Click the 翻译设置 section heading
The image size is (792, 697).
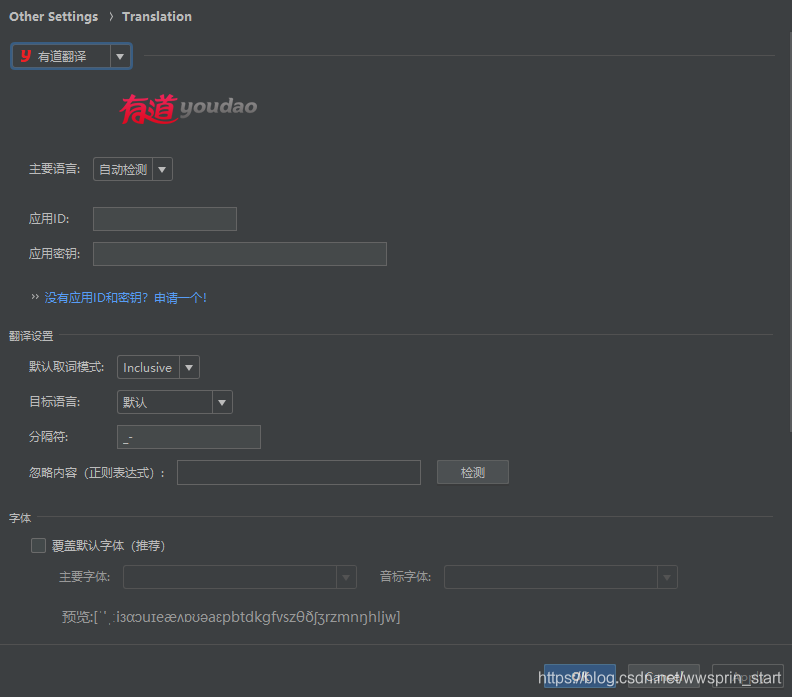click(31, 336)
